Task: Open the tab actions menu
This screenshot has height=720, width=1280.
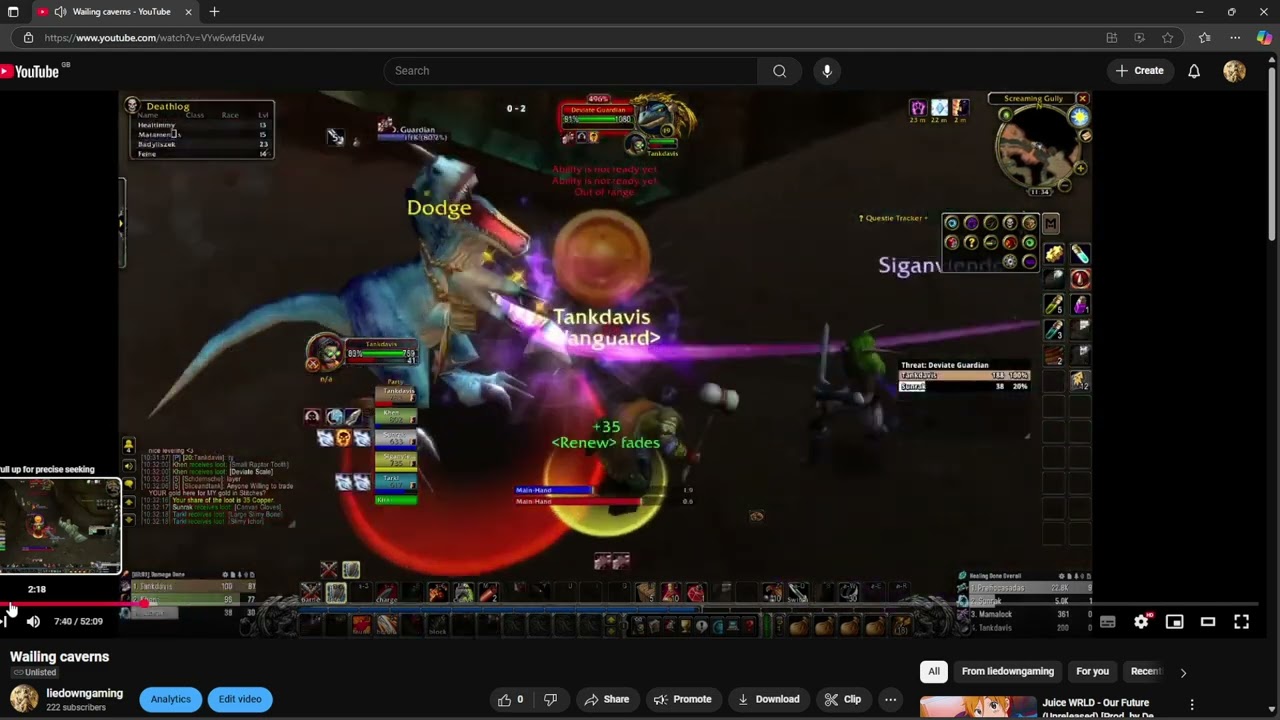Action: 13,12
